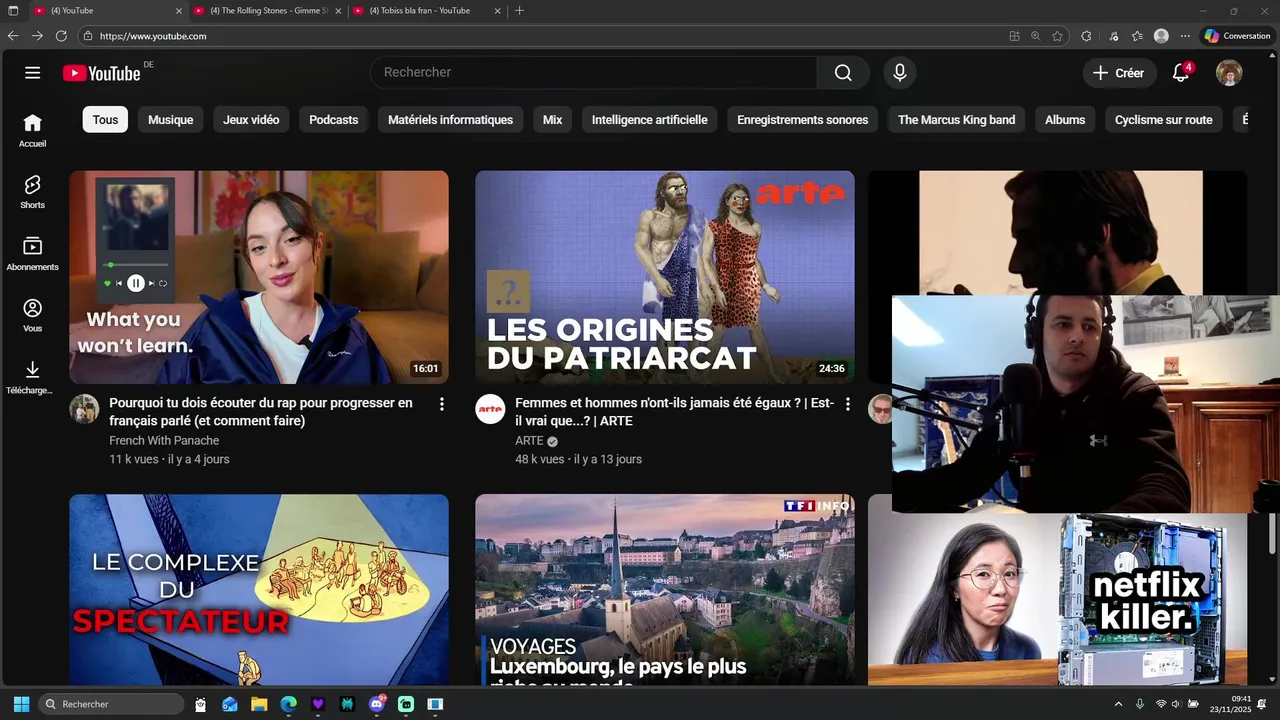
Task: Click the Créer button
Action: 1119,73
